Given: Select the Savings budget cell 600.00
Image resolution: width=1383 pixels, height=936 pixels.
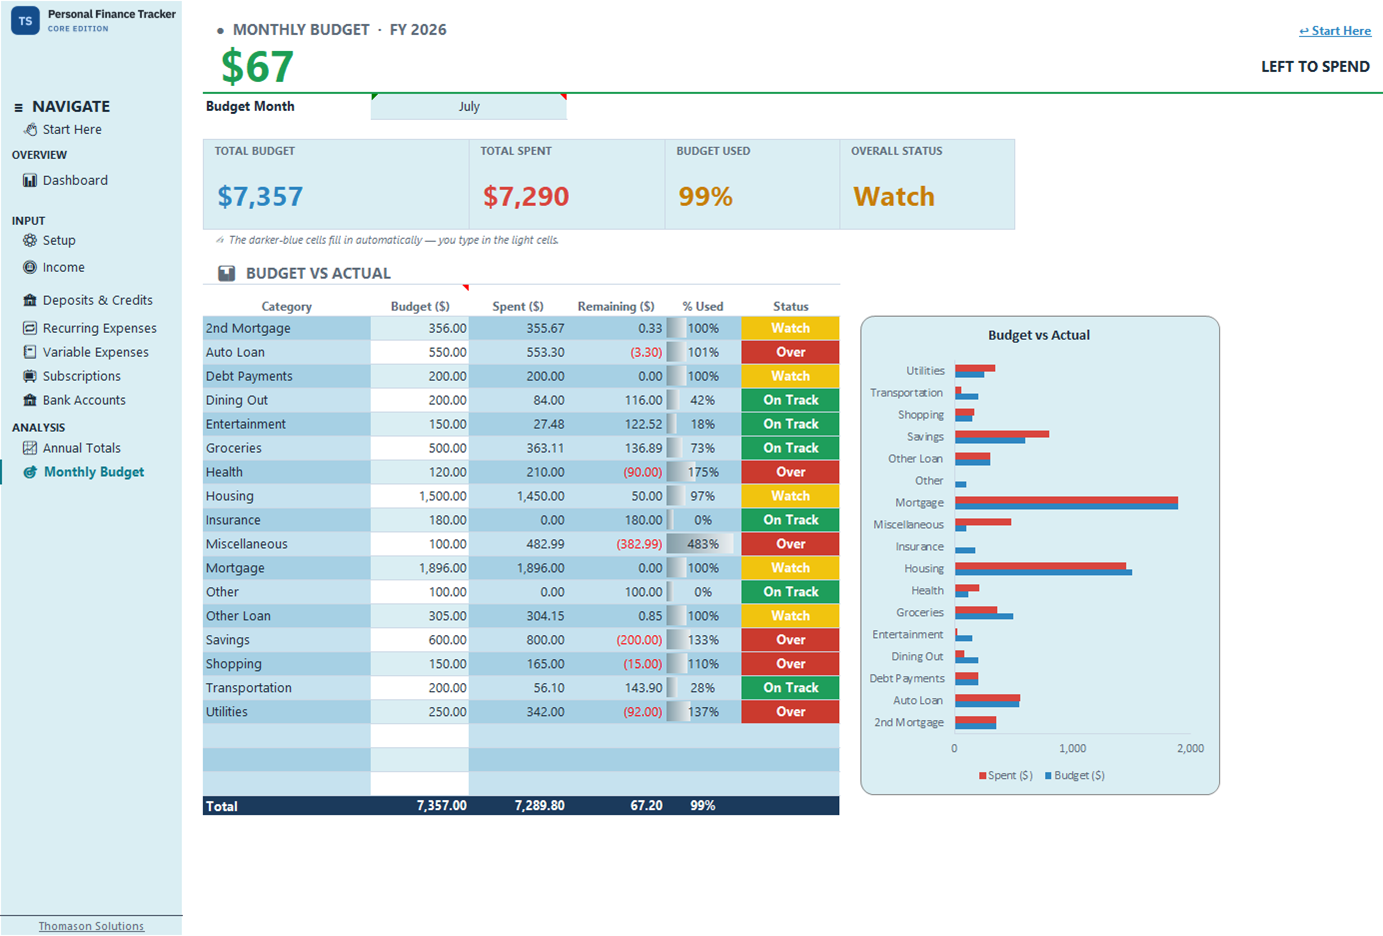Looking at the screenshot, I should (419, 640).
